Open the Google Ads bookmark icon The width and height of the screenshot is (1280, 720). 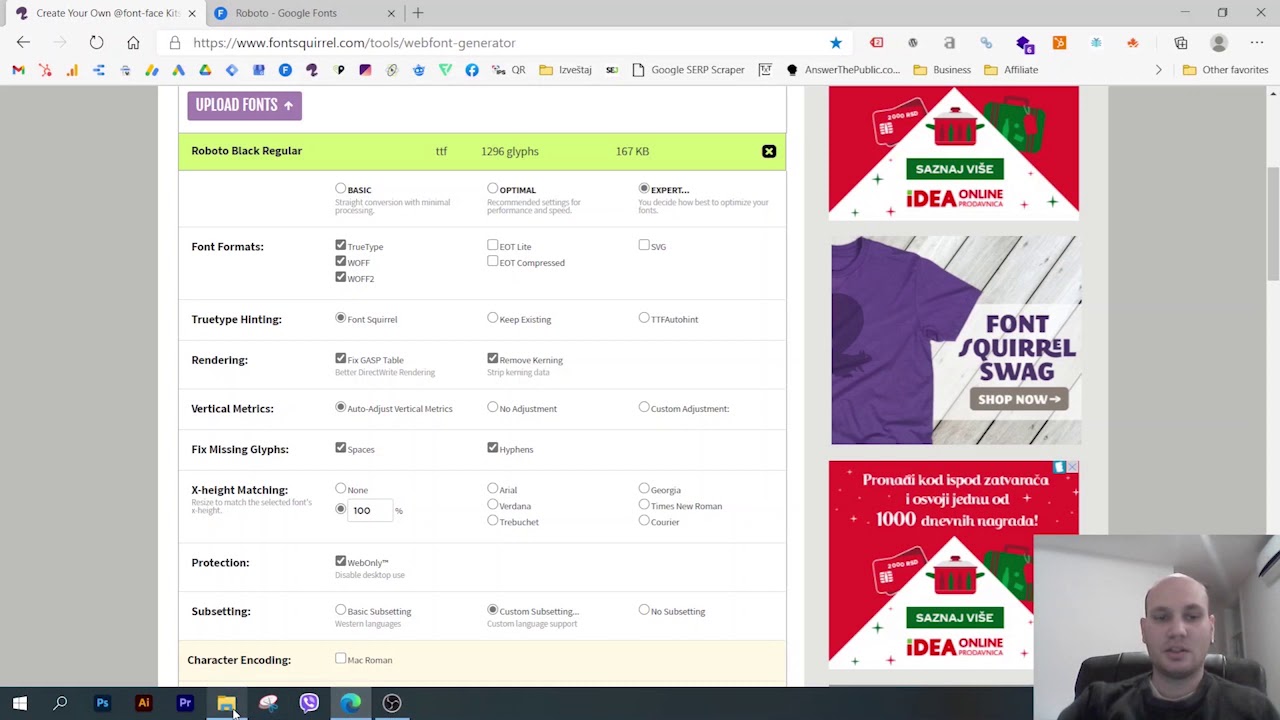pyautogui.click(x=178, y=70)
